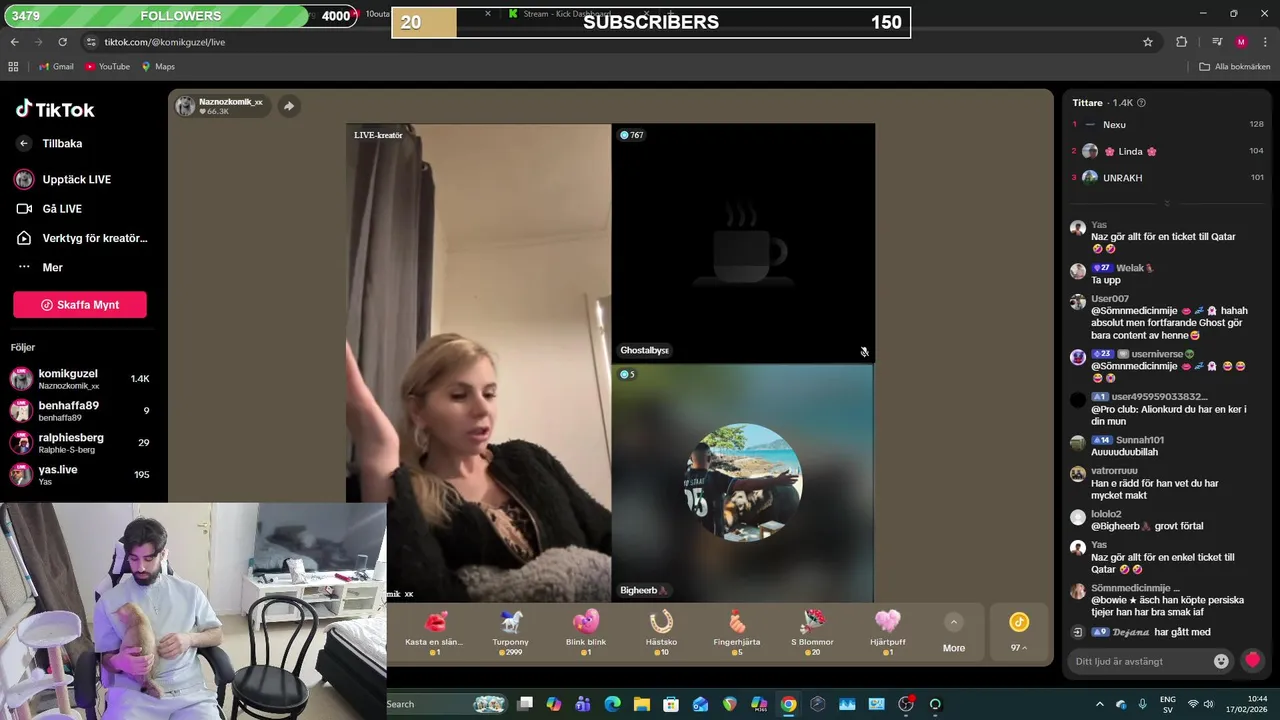The height and width of the screenshot is (720, 1280).
Task: Open the Maps bookmark
Action: [158, 66]
